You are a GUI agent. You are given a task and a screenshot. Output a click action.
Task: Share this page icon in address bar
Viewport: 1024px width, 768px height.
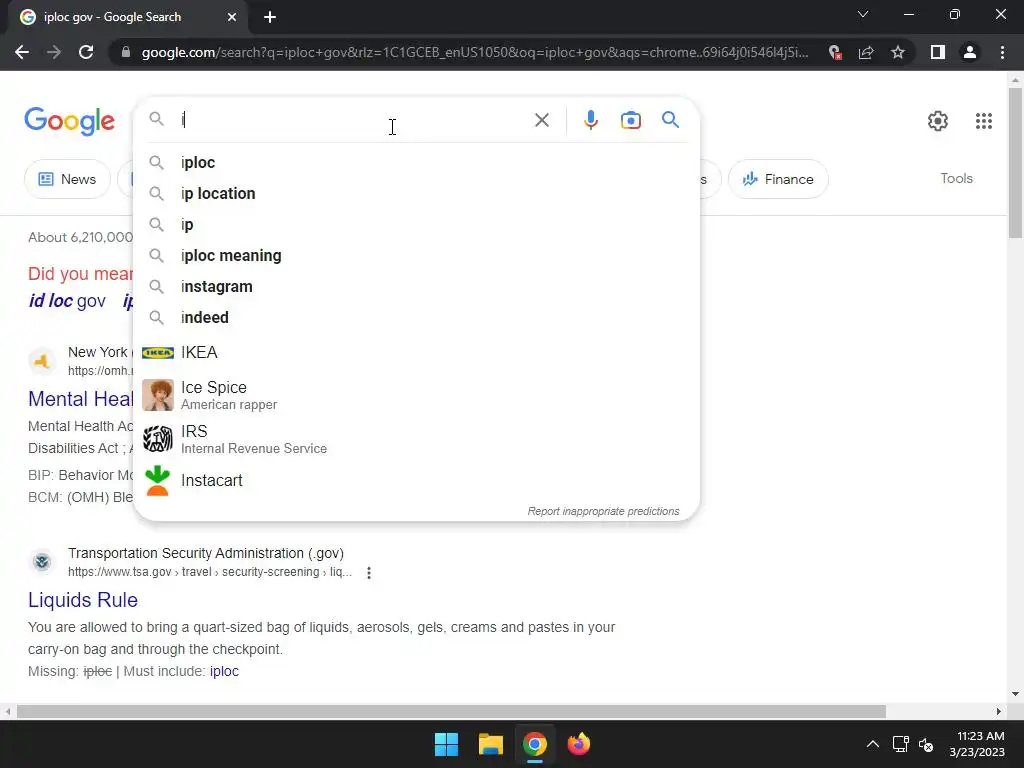coord(866,52)
